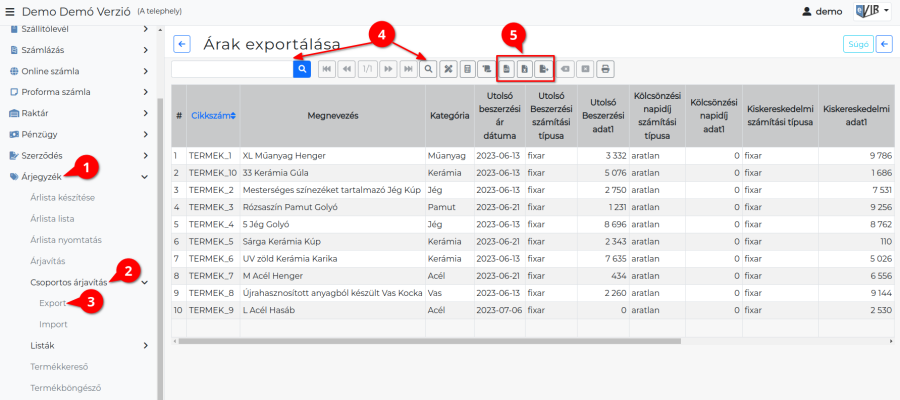
Task: Go to the next page
Action: tap(388, 69)
